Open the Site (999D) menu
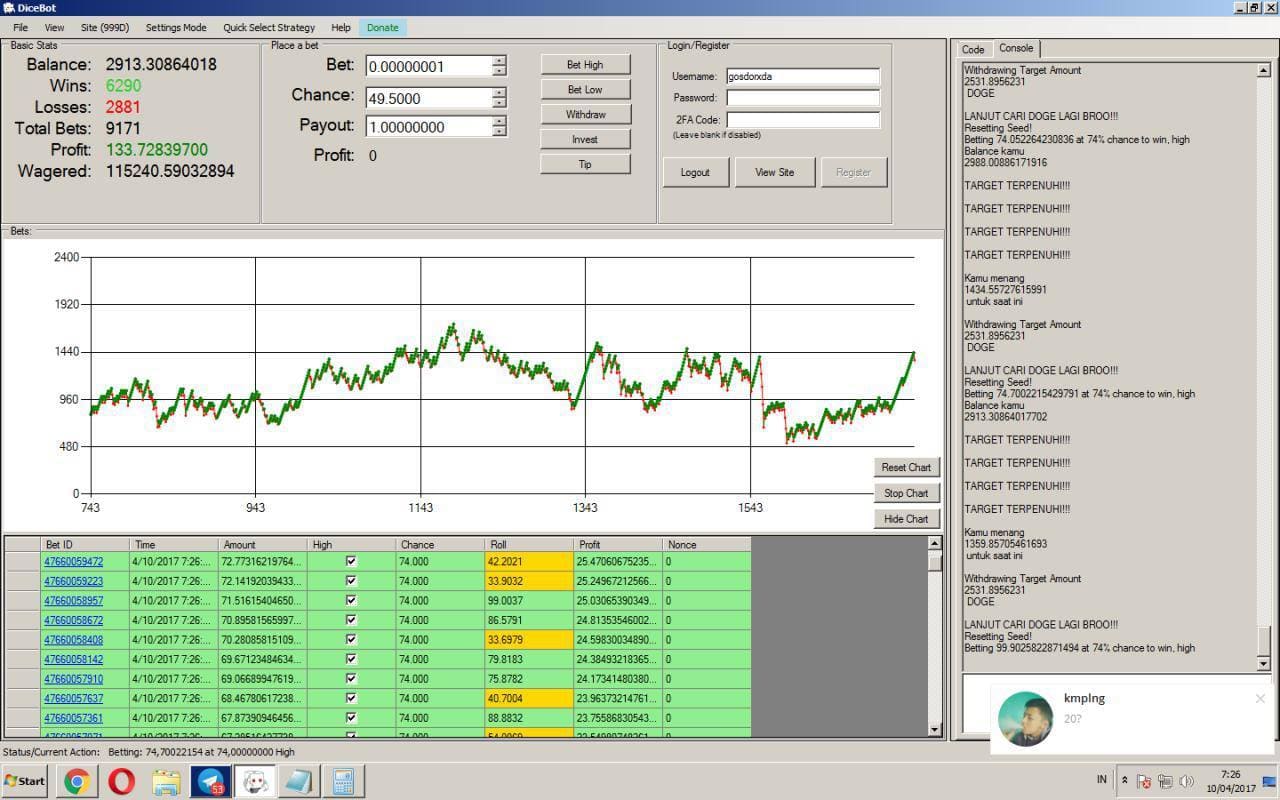 (x=105, y=28)
